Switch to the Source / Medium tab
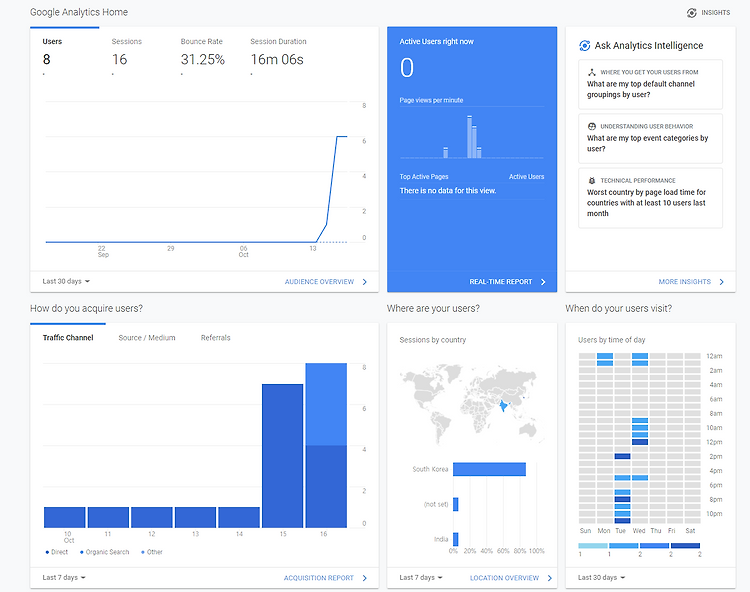This screenshot has width=750, height=592. (x=147, y=338)
